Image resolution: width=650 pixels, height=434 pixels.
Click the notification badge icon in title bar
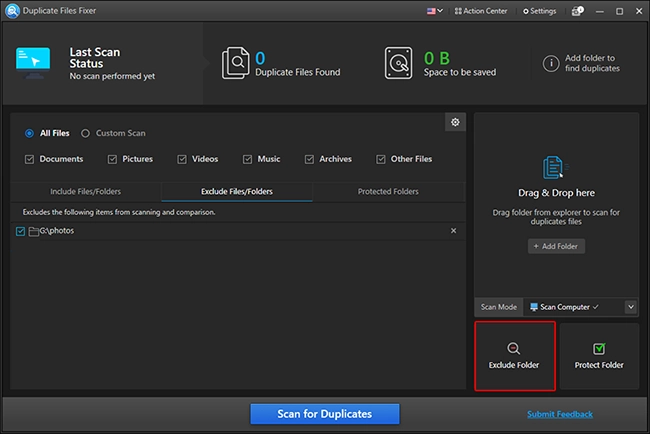[x=577, y=11]
